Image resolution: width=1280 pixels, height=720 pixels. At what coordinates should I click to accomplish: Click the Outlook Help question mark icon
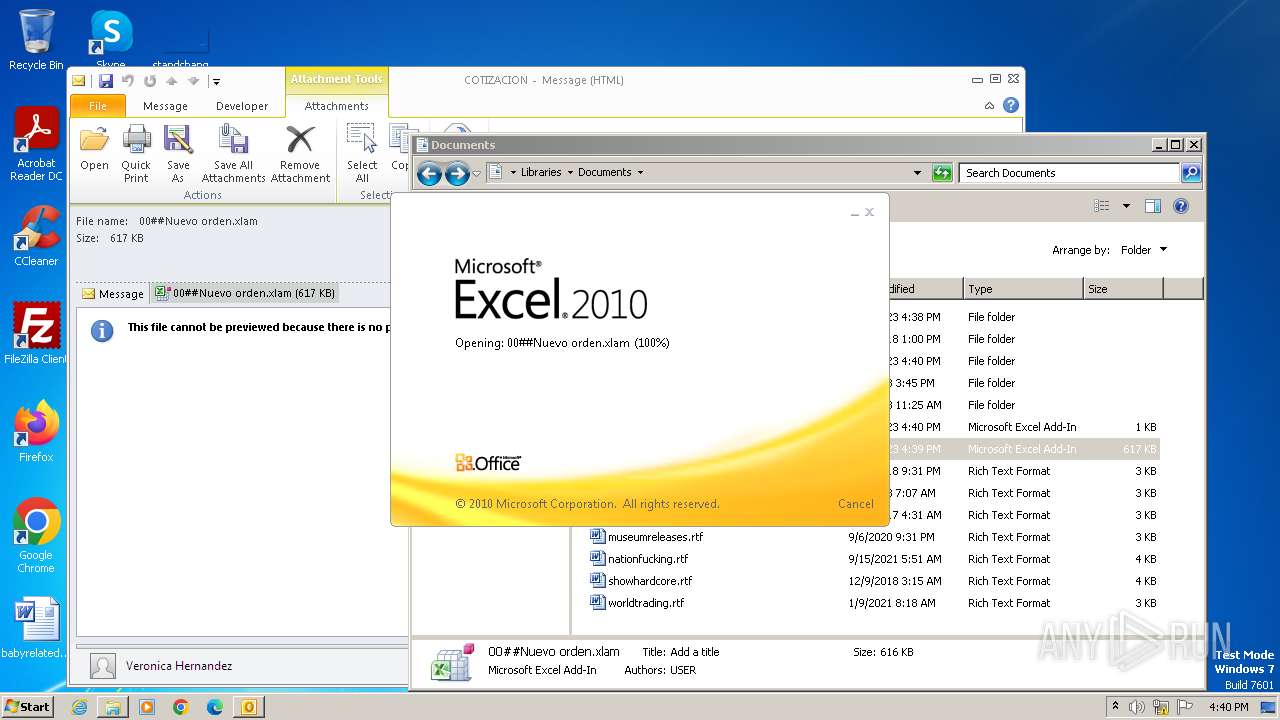point(1011,105)
